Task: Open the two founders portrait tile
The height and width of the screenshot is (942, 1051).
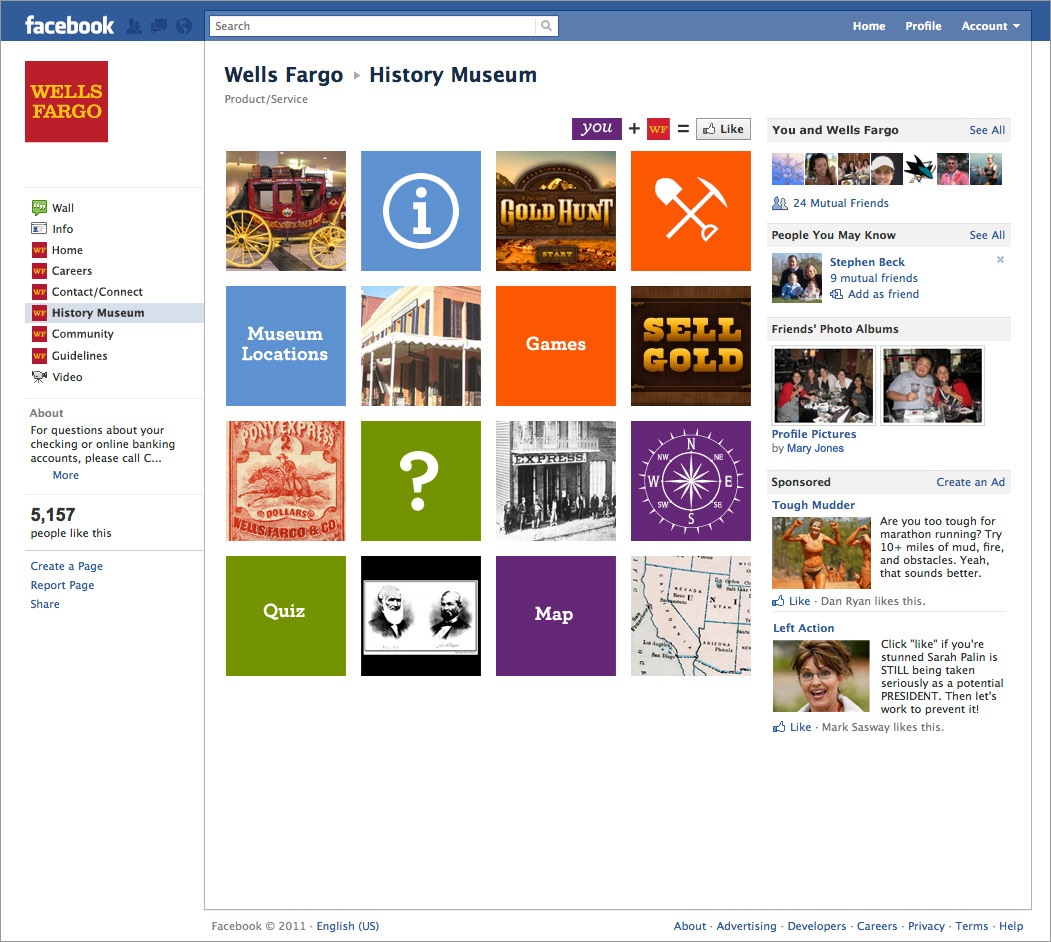Action: 421,615
